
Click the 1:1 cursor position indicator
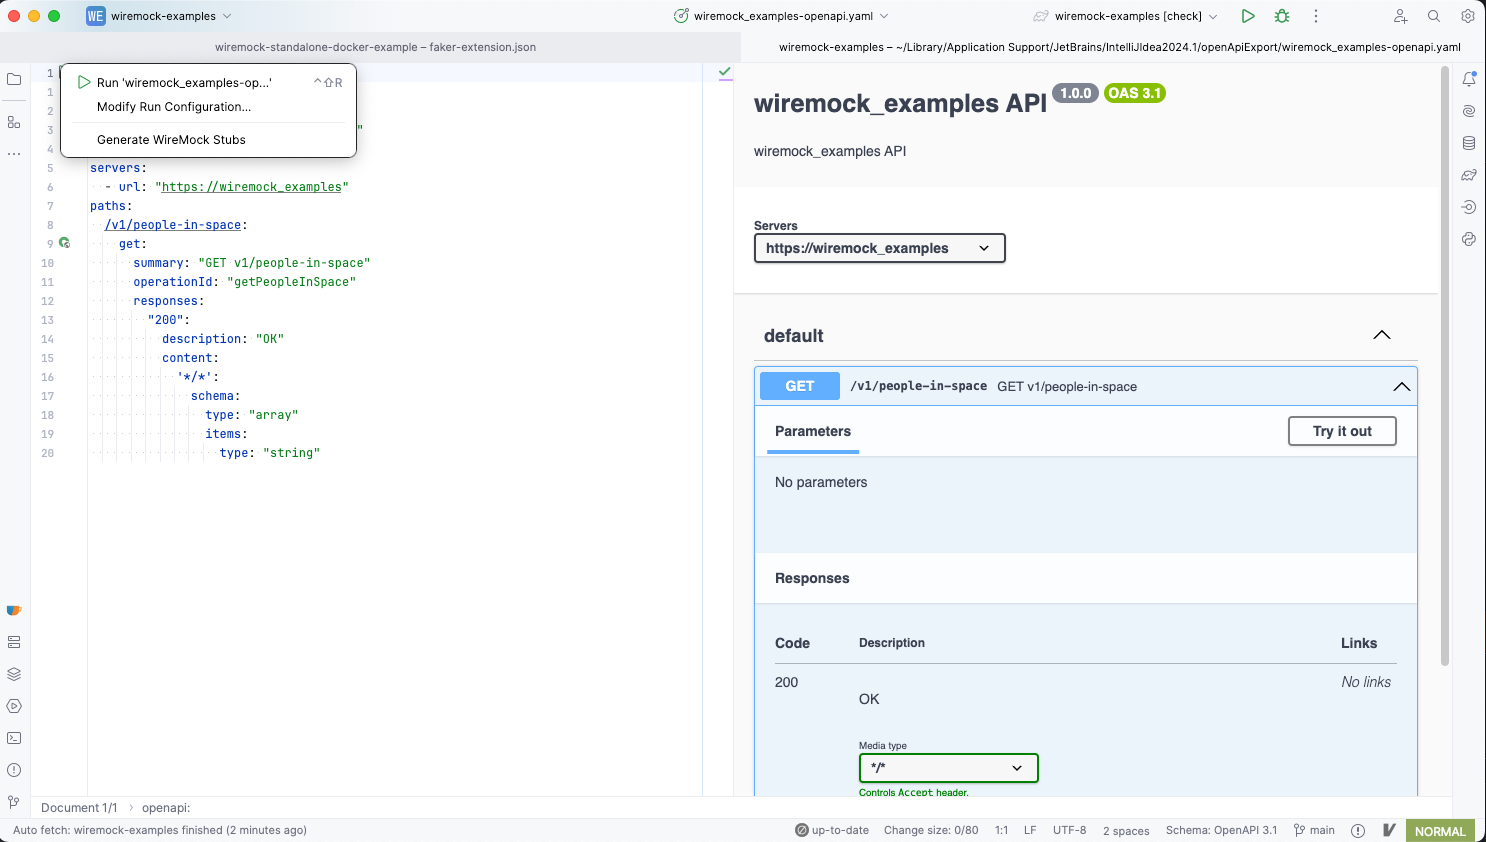point(1001,830)
